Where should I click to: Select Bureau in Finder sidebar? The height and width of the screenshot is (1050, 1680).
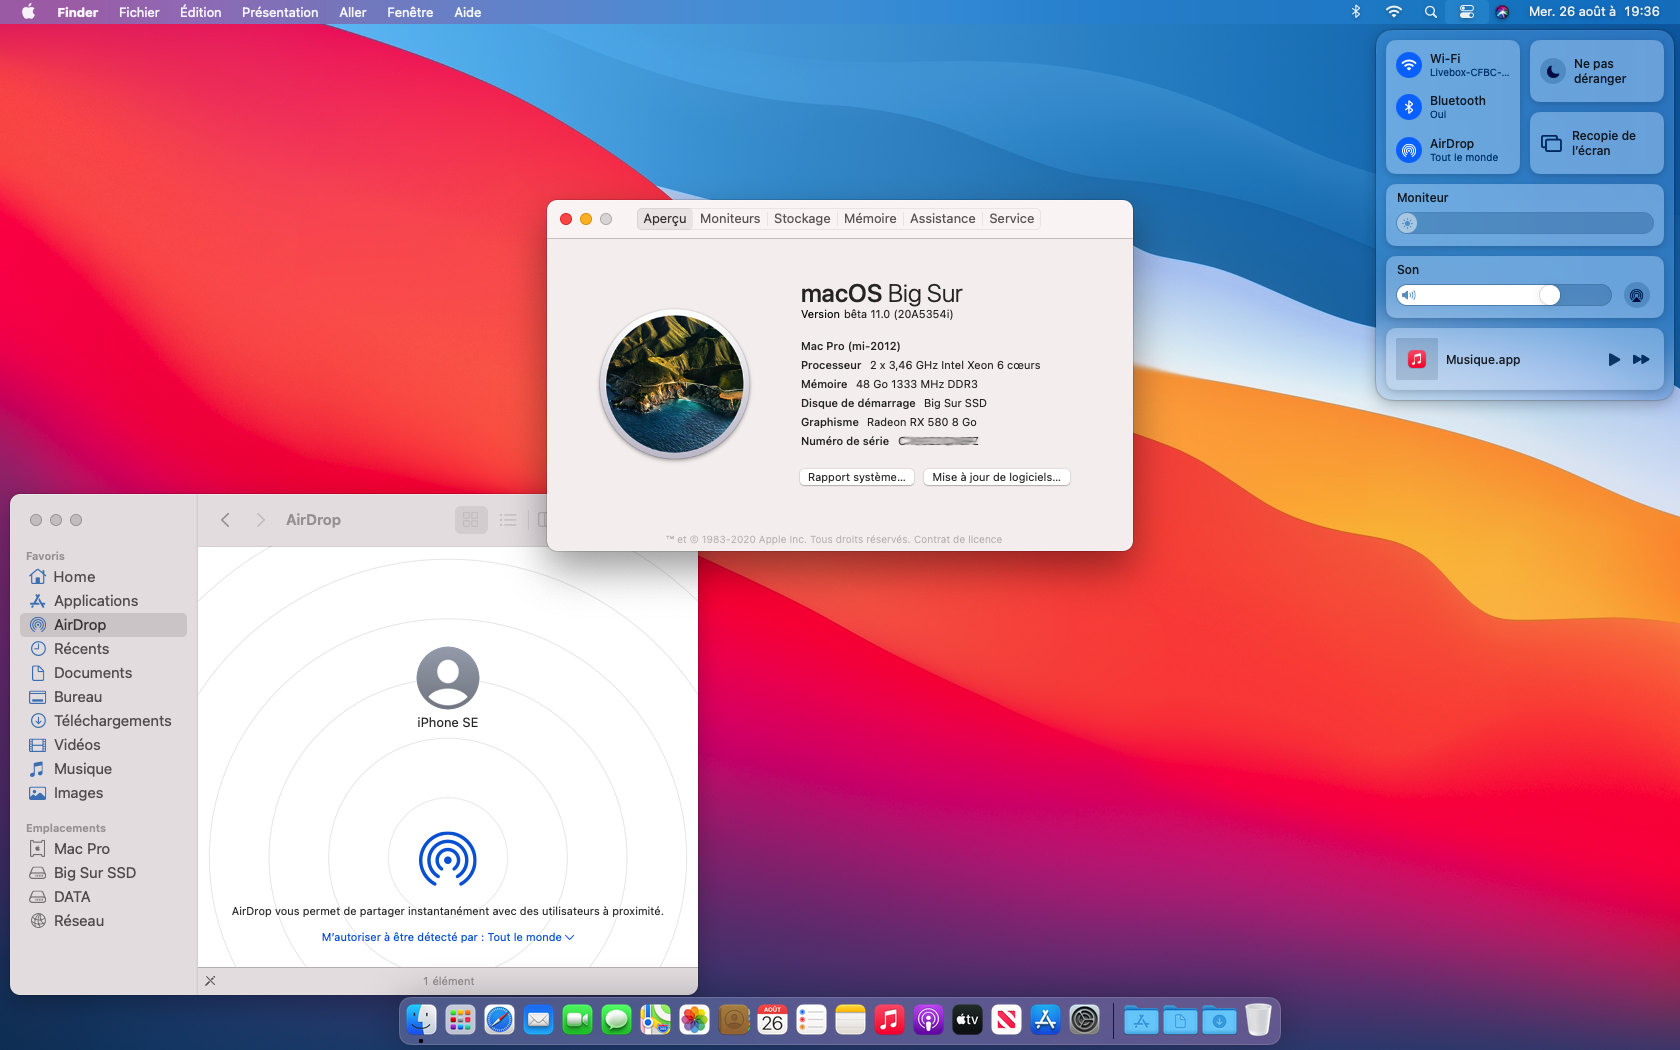[103, 697]
